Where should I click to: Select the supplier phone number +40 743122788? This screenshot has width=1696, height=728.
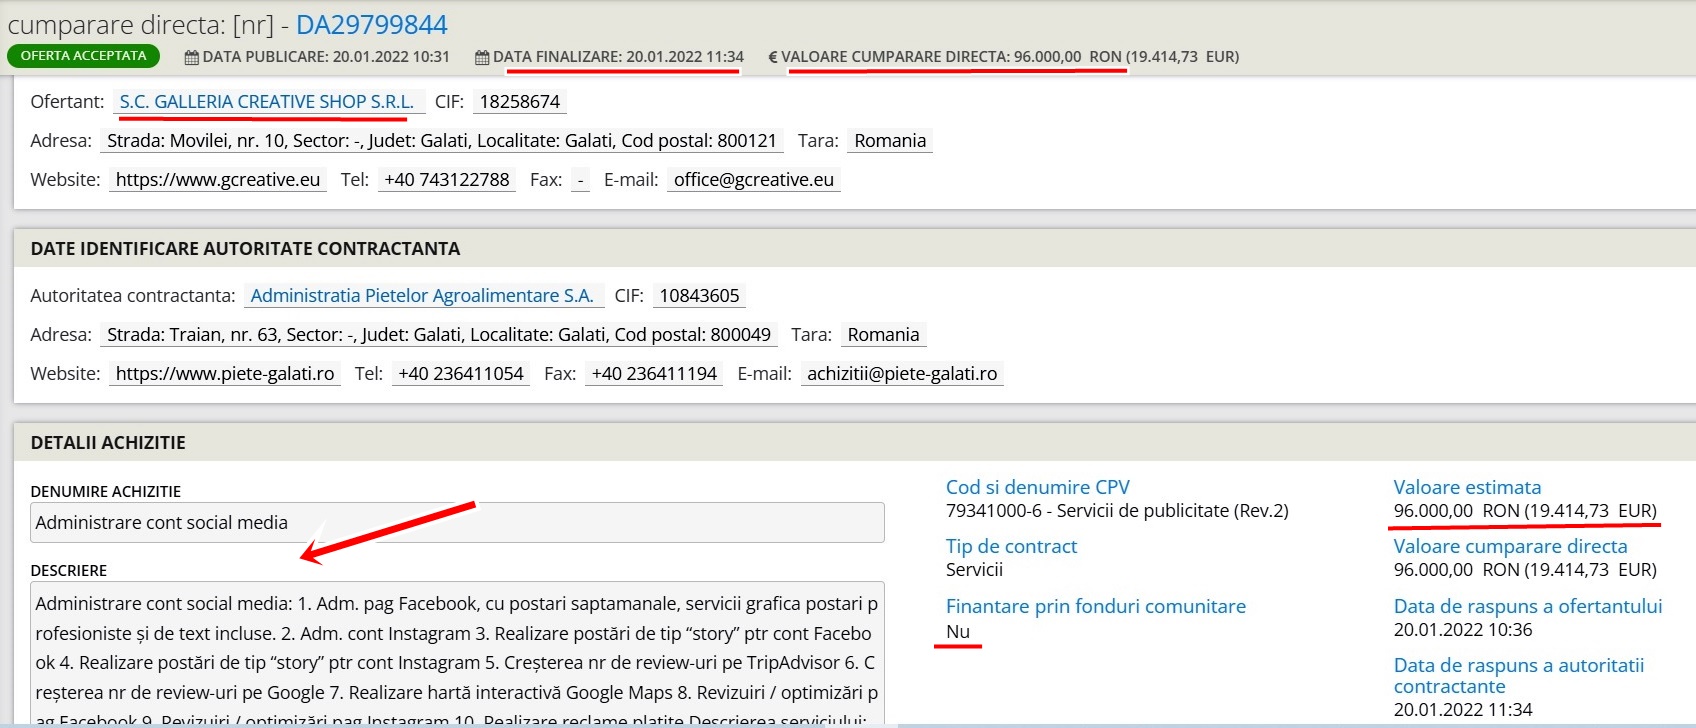[446, 179]
